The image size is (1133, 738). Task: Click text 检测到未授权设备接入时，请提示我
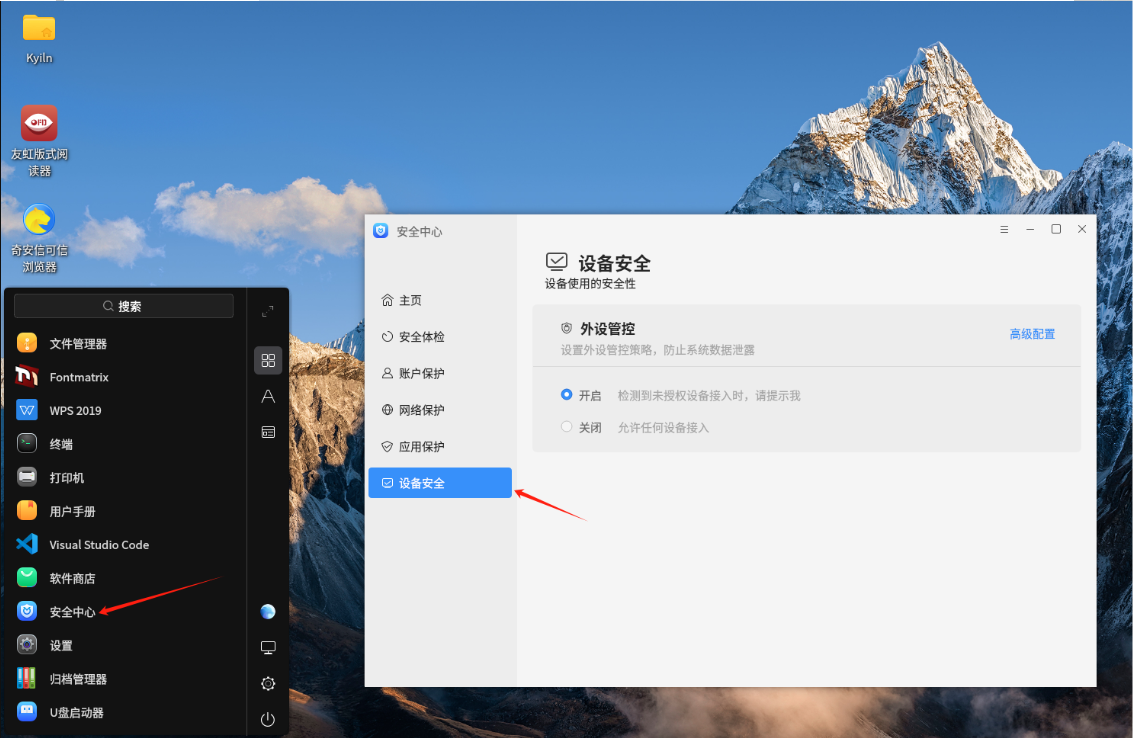709,395
